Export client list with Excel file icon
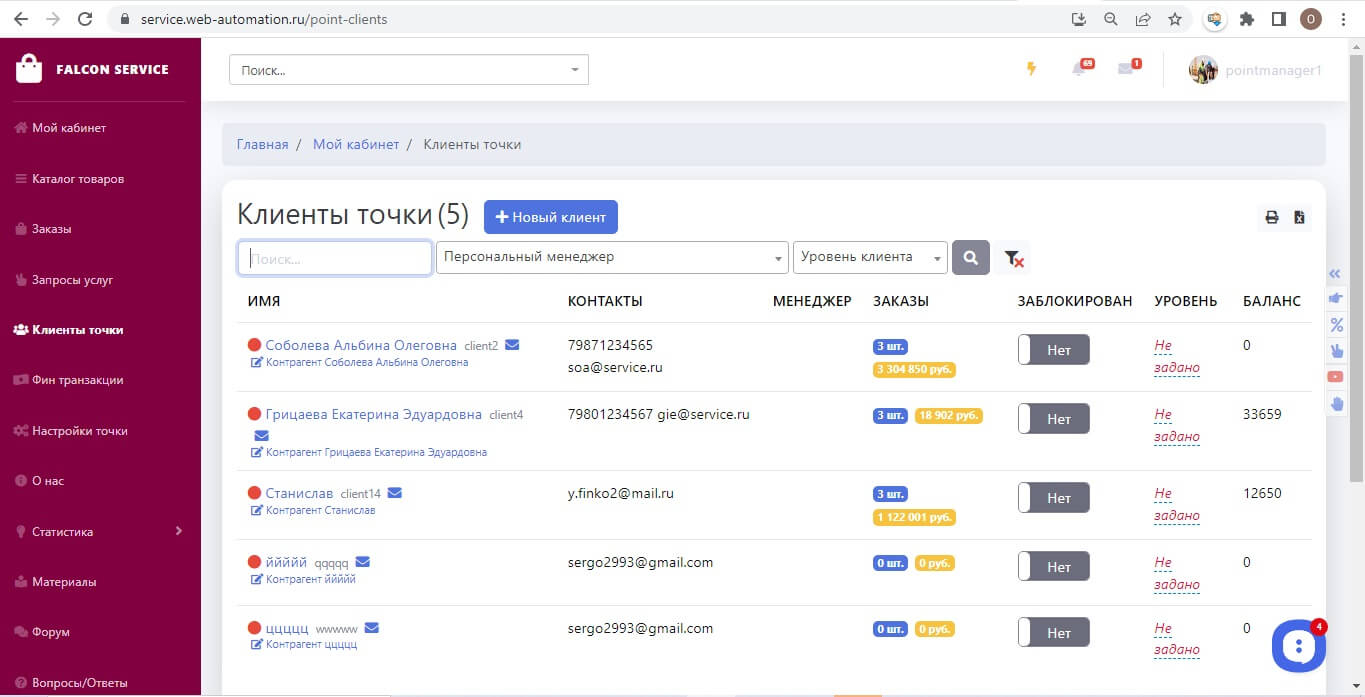This screenshot has height=697, width=1365. pyautogui.click(x=1299, y=217)
